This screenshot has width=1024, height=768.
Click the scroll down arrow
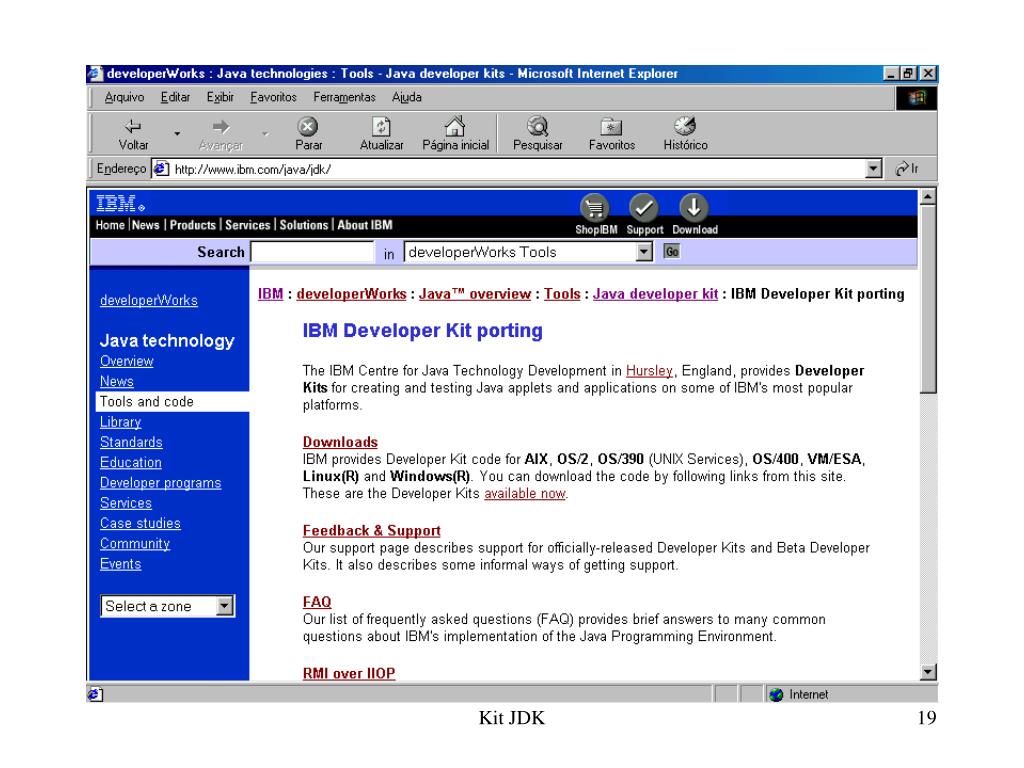(x=927, y=672)
